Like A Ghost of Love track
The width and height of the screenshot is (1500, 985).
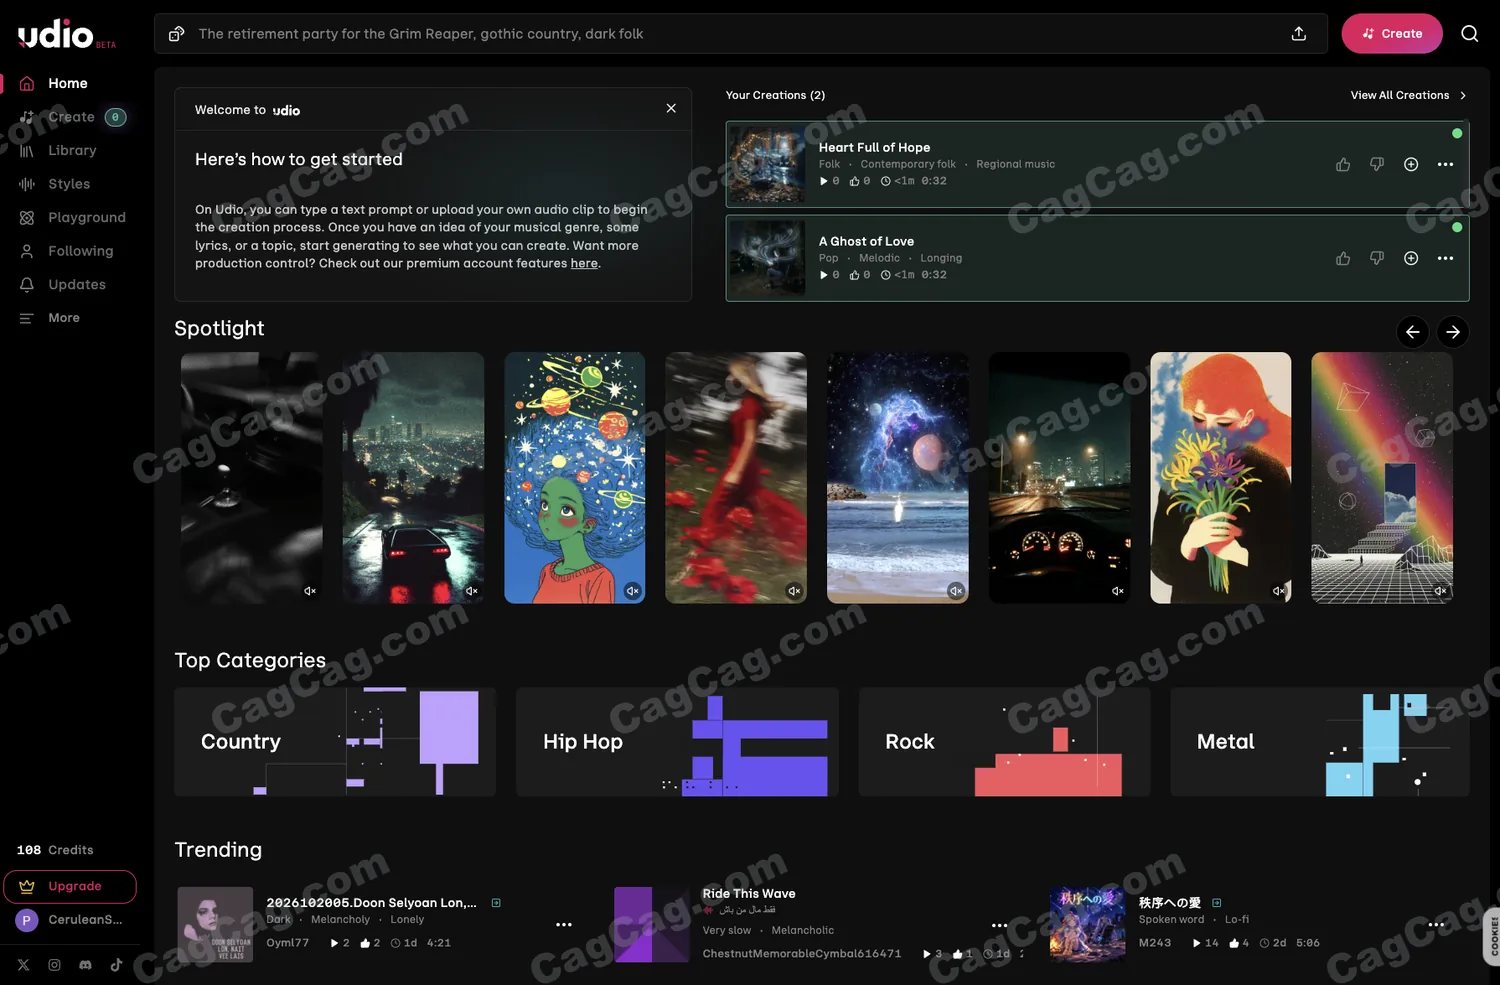(x=1343, y=258)
